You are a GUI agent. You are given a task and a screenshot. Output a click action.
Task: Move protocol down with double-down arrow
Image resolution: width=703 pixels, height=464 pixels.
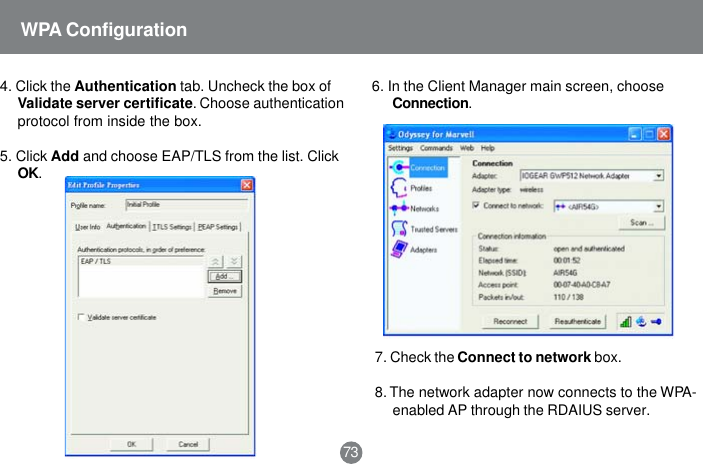tap(234, 261)
